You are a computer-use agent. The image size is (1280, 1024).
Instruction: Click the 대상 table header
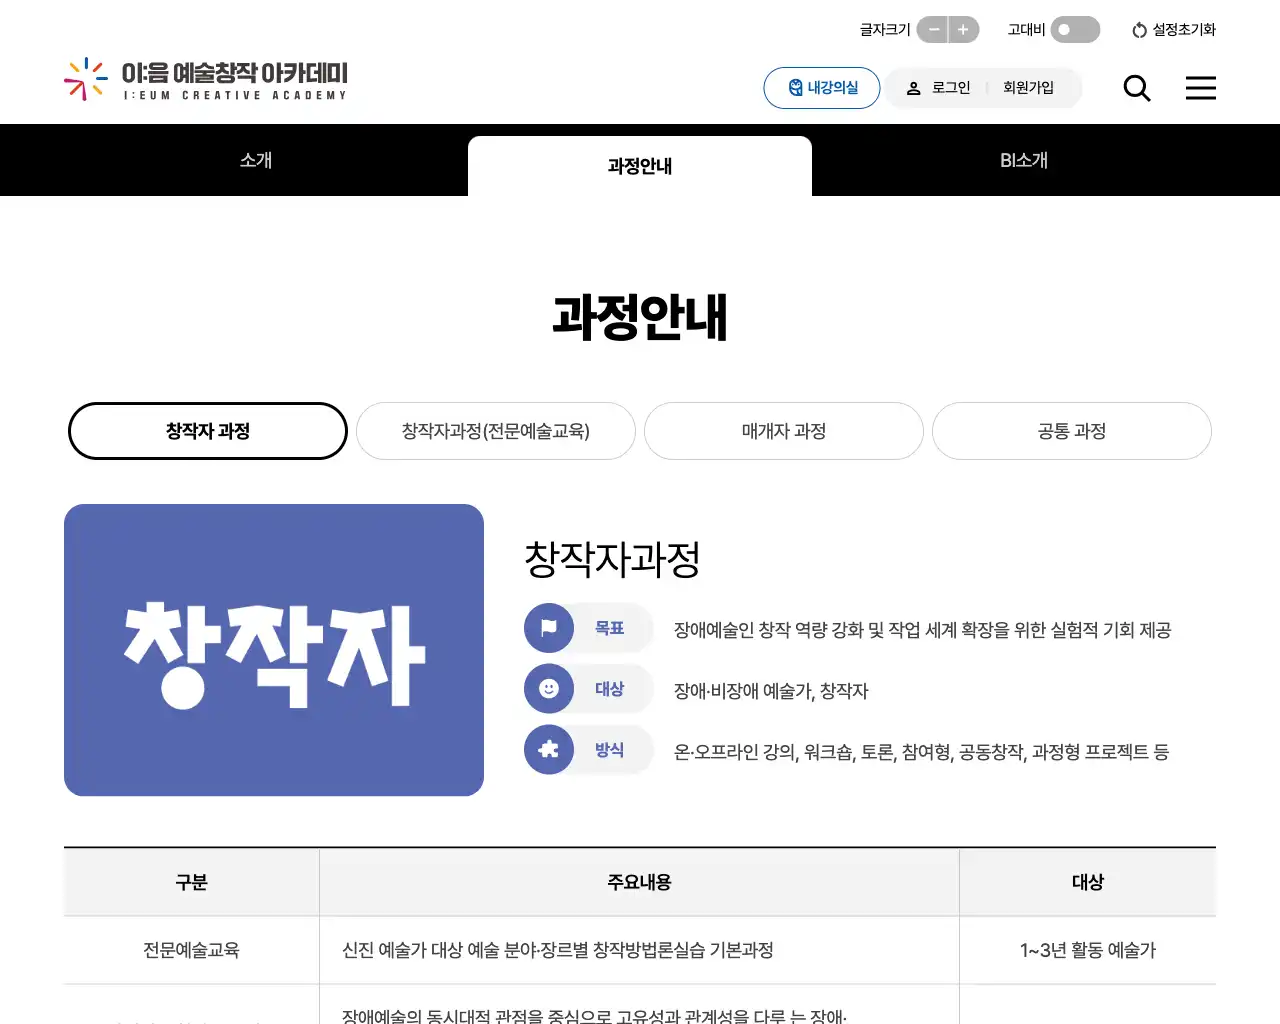coord(1088,882)
